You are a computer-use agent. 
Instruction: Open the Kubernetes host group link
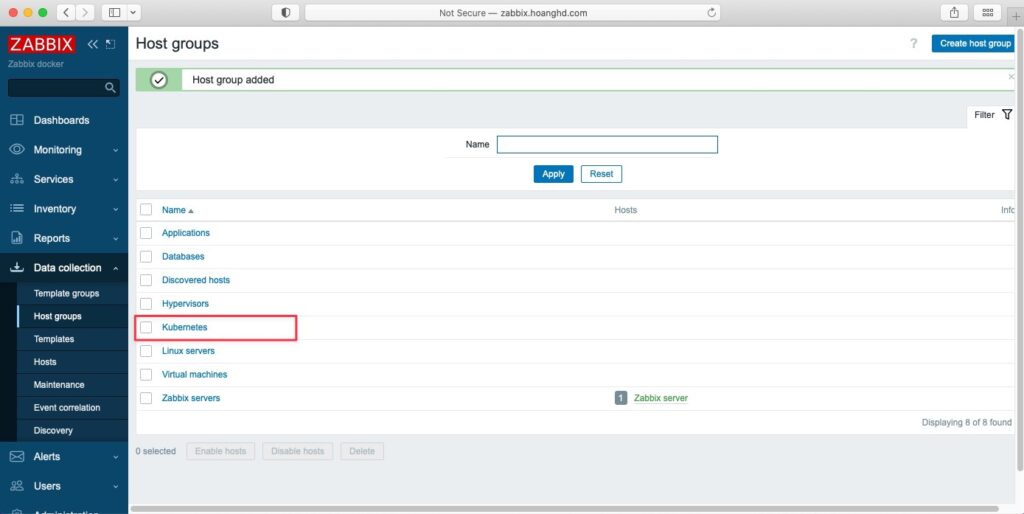(x=184, y=327)
